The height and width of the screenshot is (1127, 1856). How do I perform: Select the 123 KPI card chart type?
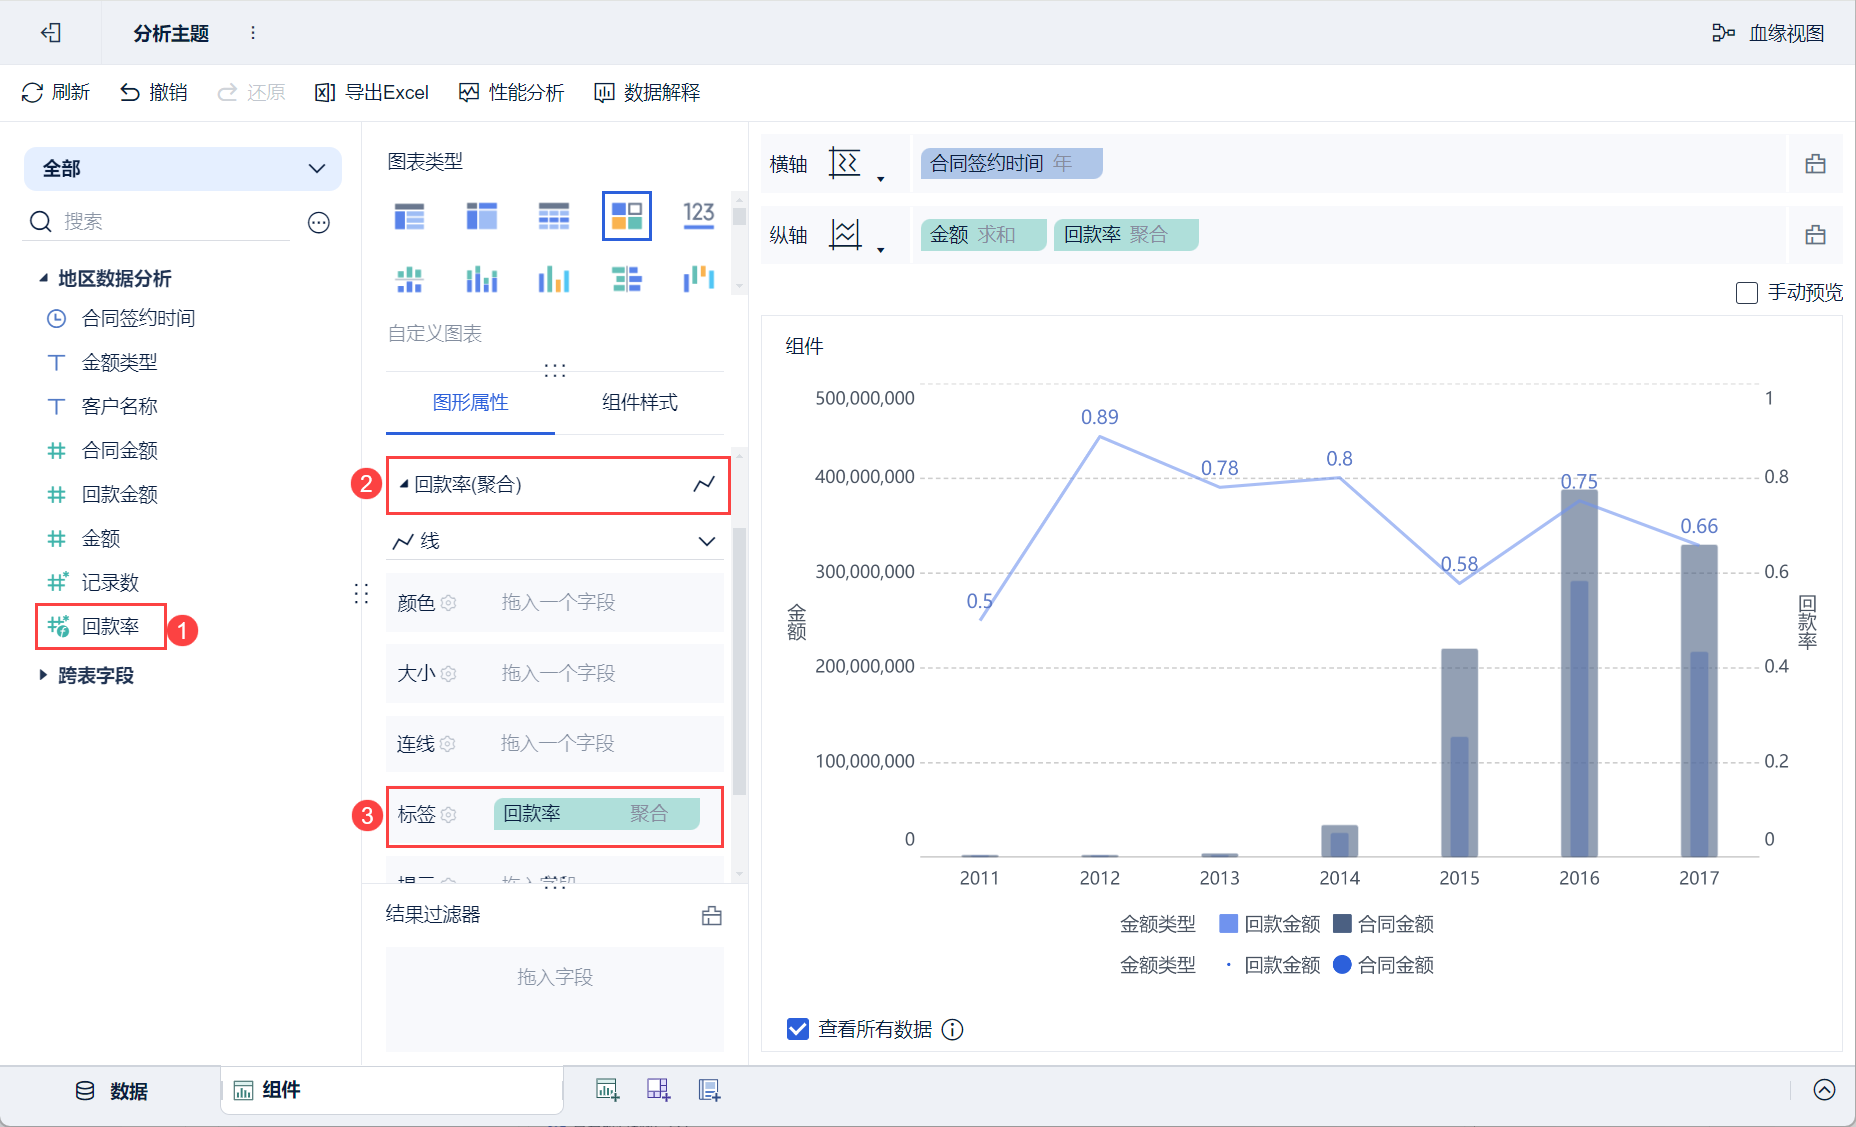pos(699,215)
